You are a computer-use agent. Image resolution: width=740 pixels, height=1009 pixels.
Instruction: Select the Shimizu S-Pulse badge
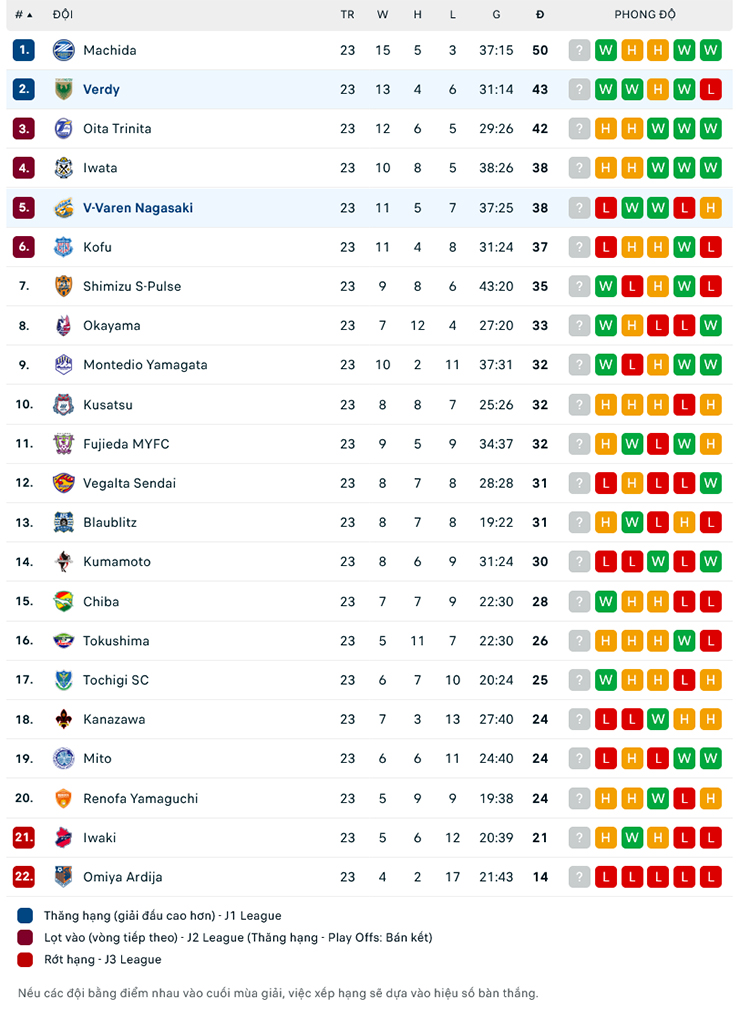63,286
